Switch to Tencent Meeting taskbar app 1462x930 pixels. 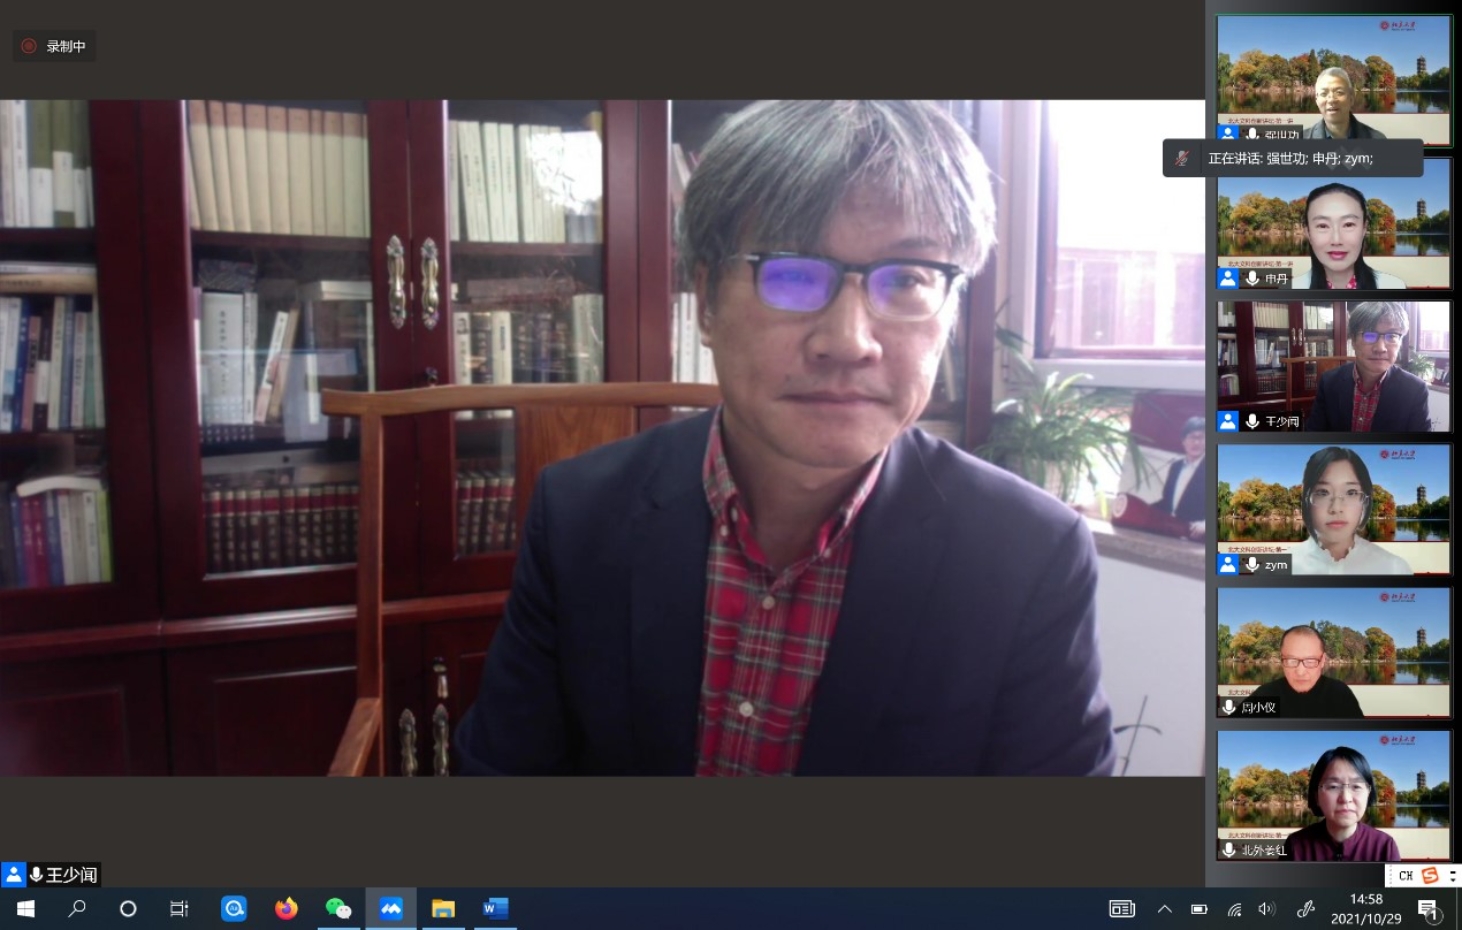391,909
